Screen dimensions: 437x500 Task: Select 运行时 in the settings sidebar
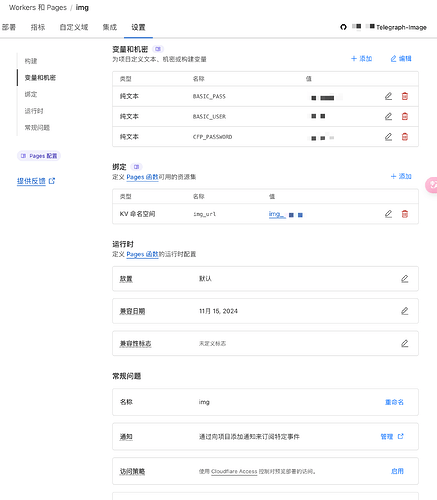pyautogui.click(x=34, y=111)
